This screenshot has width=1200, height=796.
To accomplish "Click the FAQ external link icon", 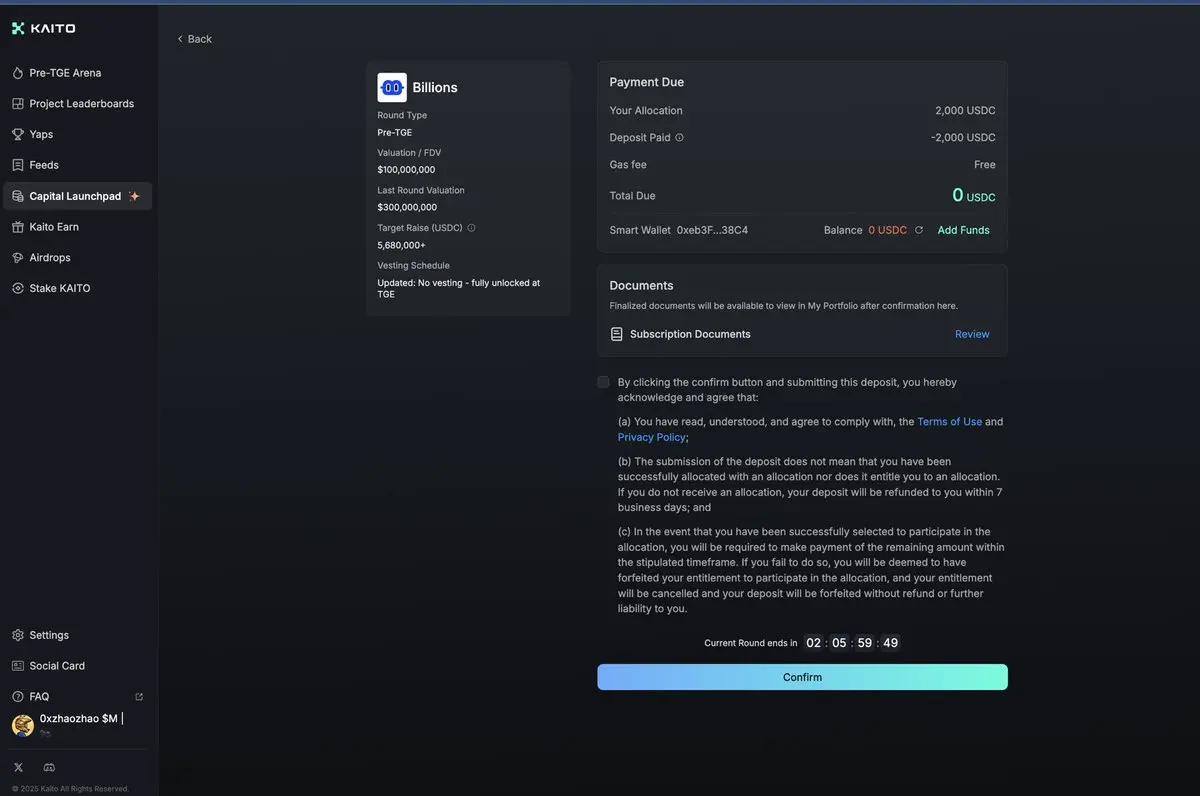I will [139, 697].
